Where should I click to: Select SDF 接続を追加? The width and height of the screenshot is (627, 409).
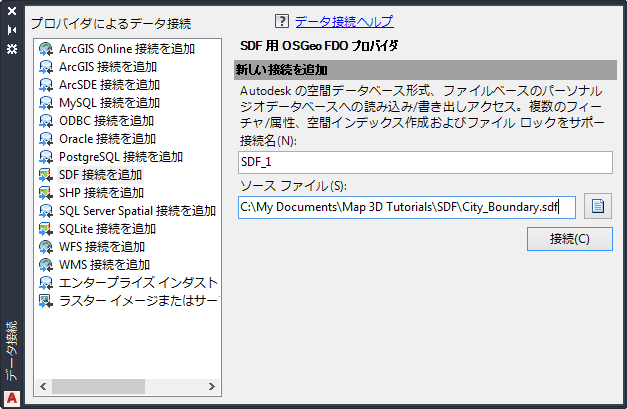(x=100, y=175)
